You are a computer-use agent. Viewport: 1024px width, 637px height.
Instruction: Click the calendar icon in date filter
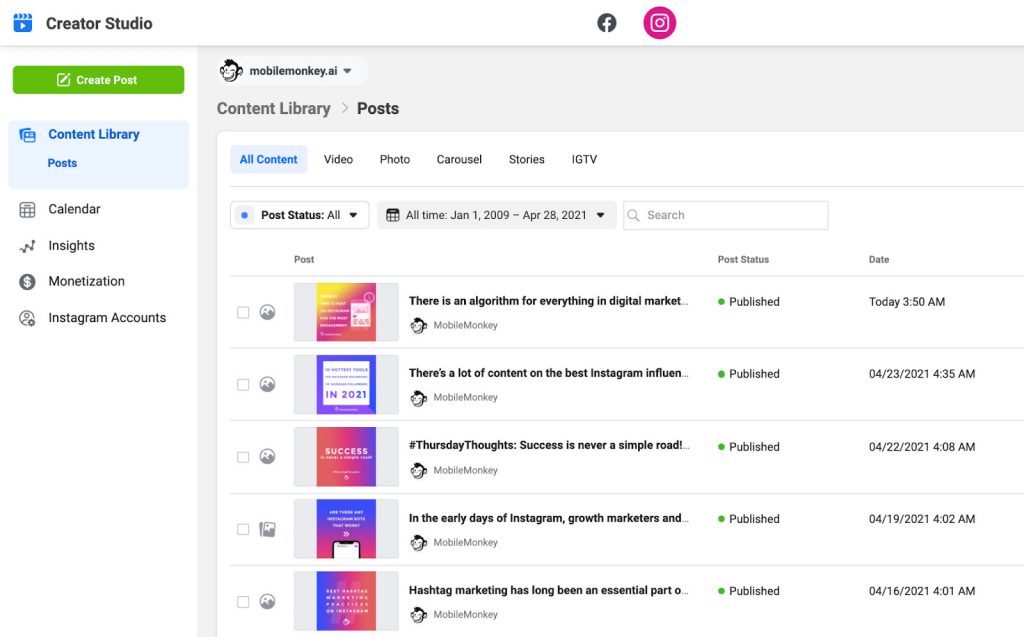[x=392, y=215]
